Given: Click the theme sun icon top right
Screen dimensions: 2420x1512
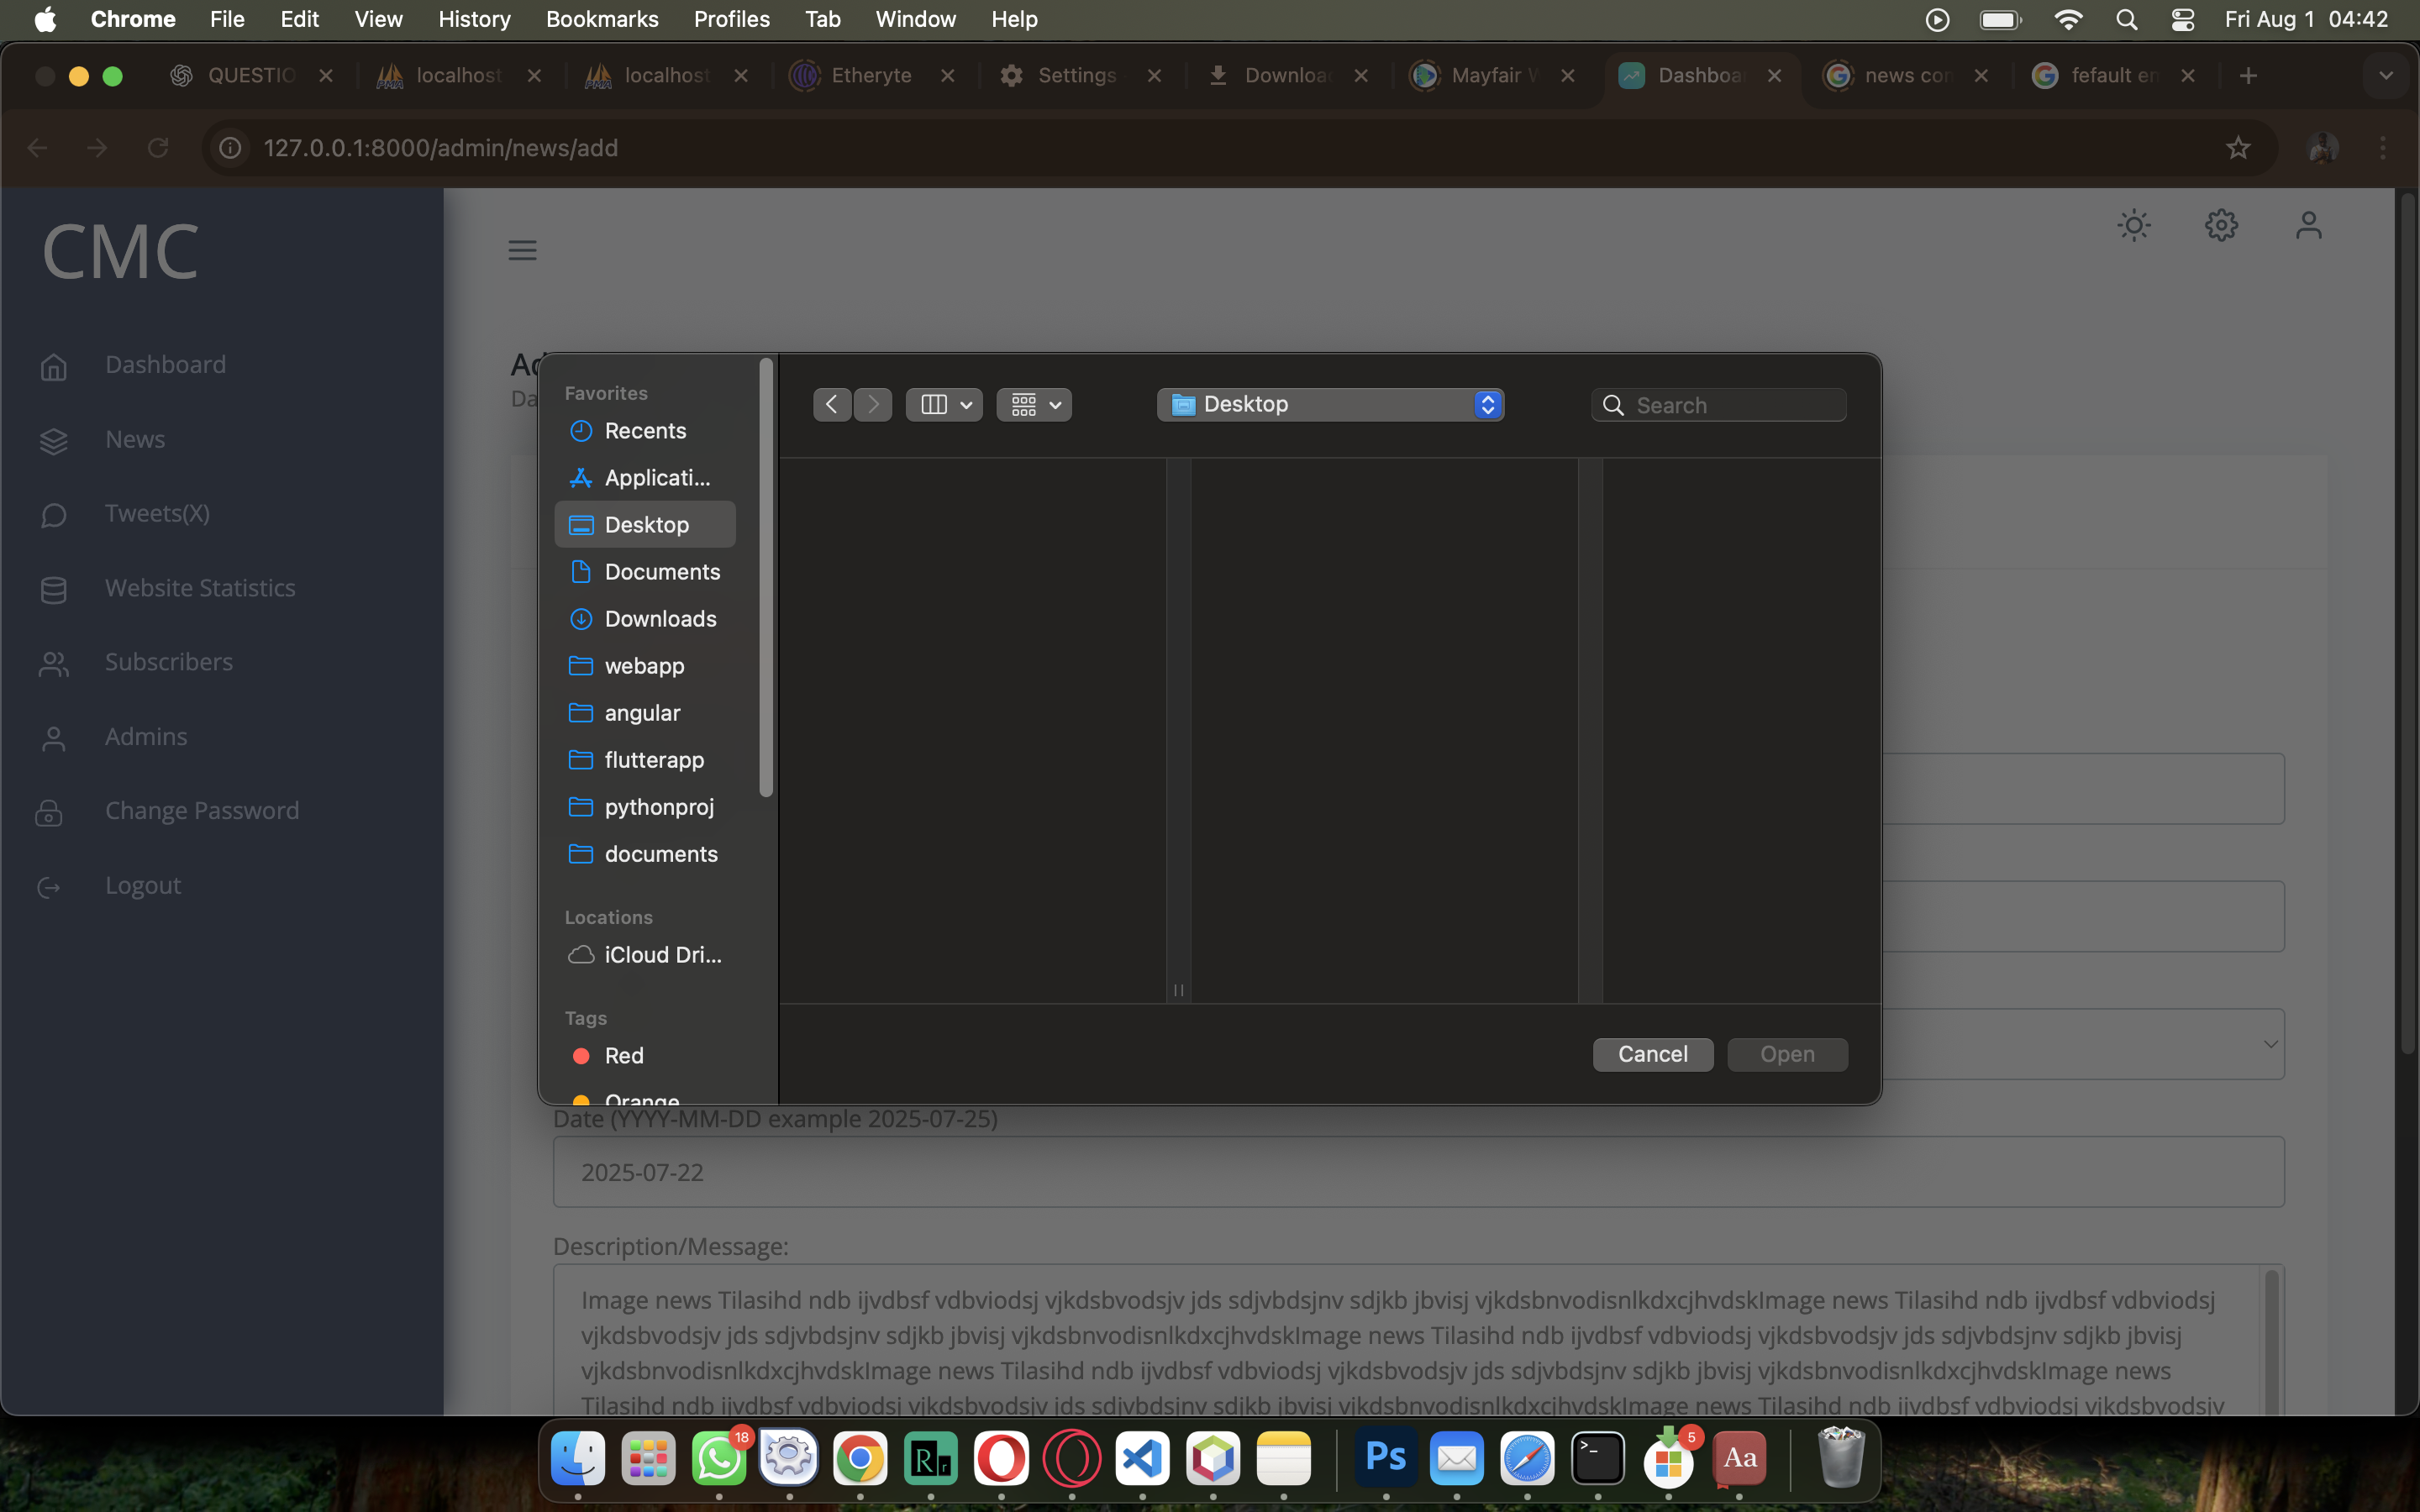Looking at the screenshot, I should (2133, 225).
